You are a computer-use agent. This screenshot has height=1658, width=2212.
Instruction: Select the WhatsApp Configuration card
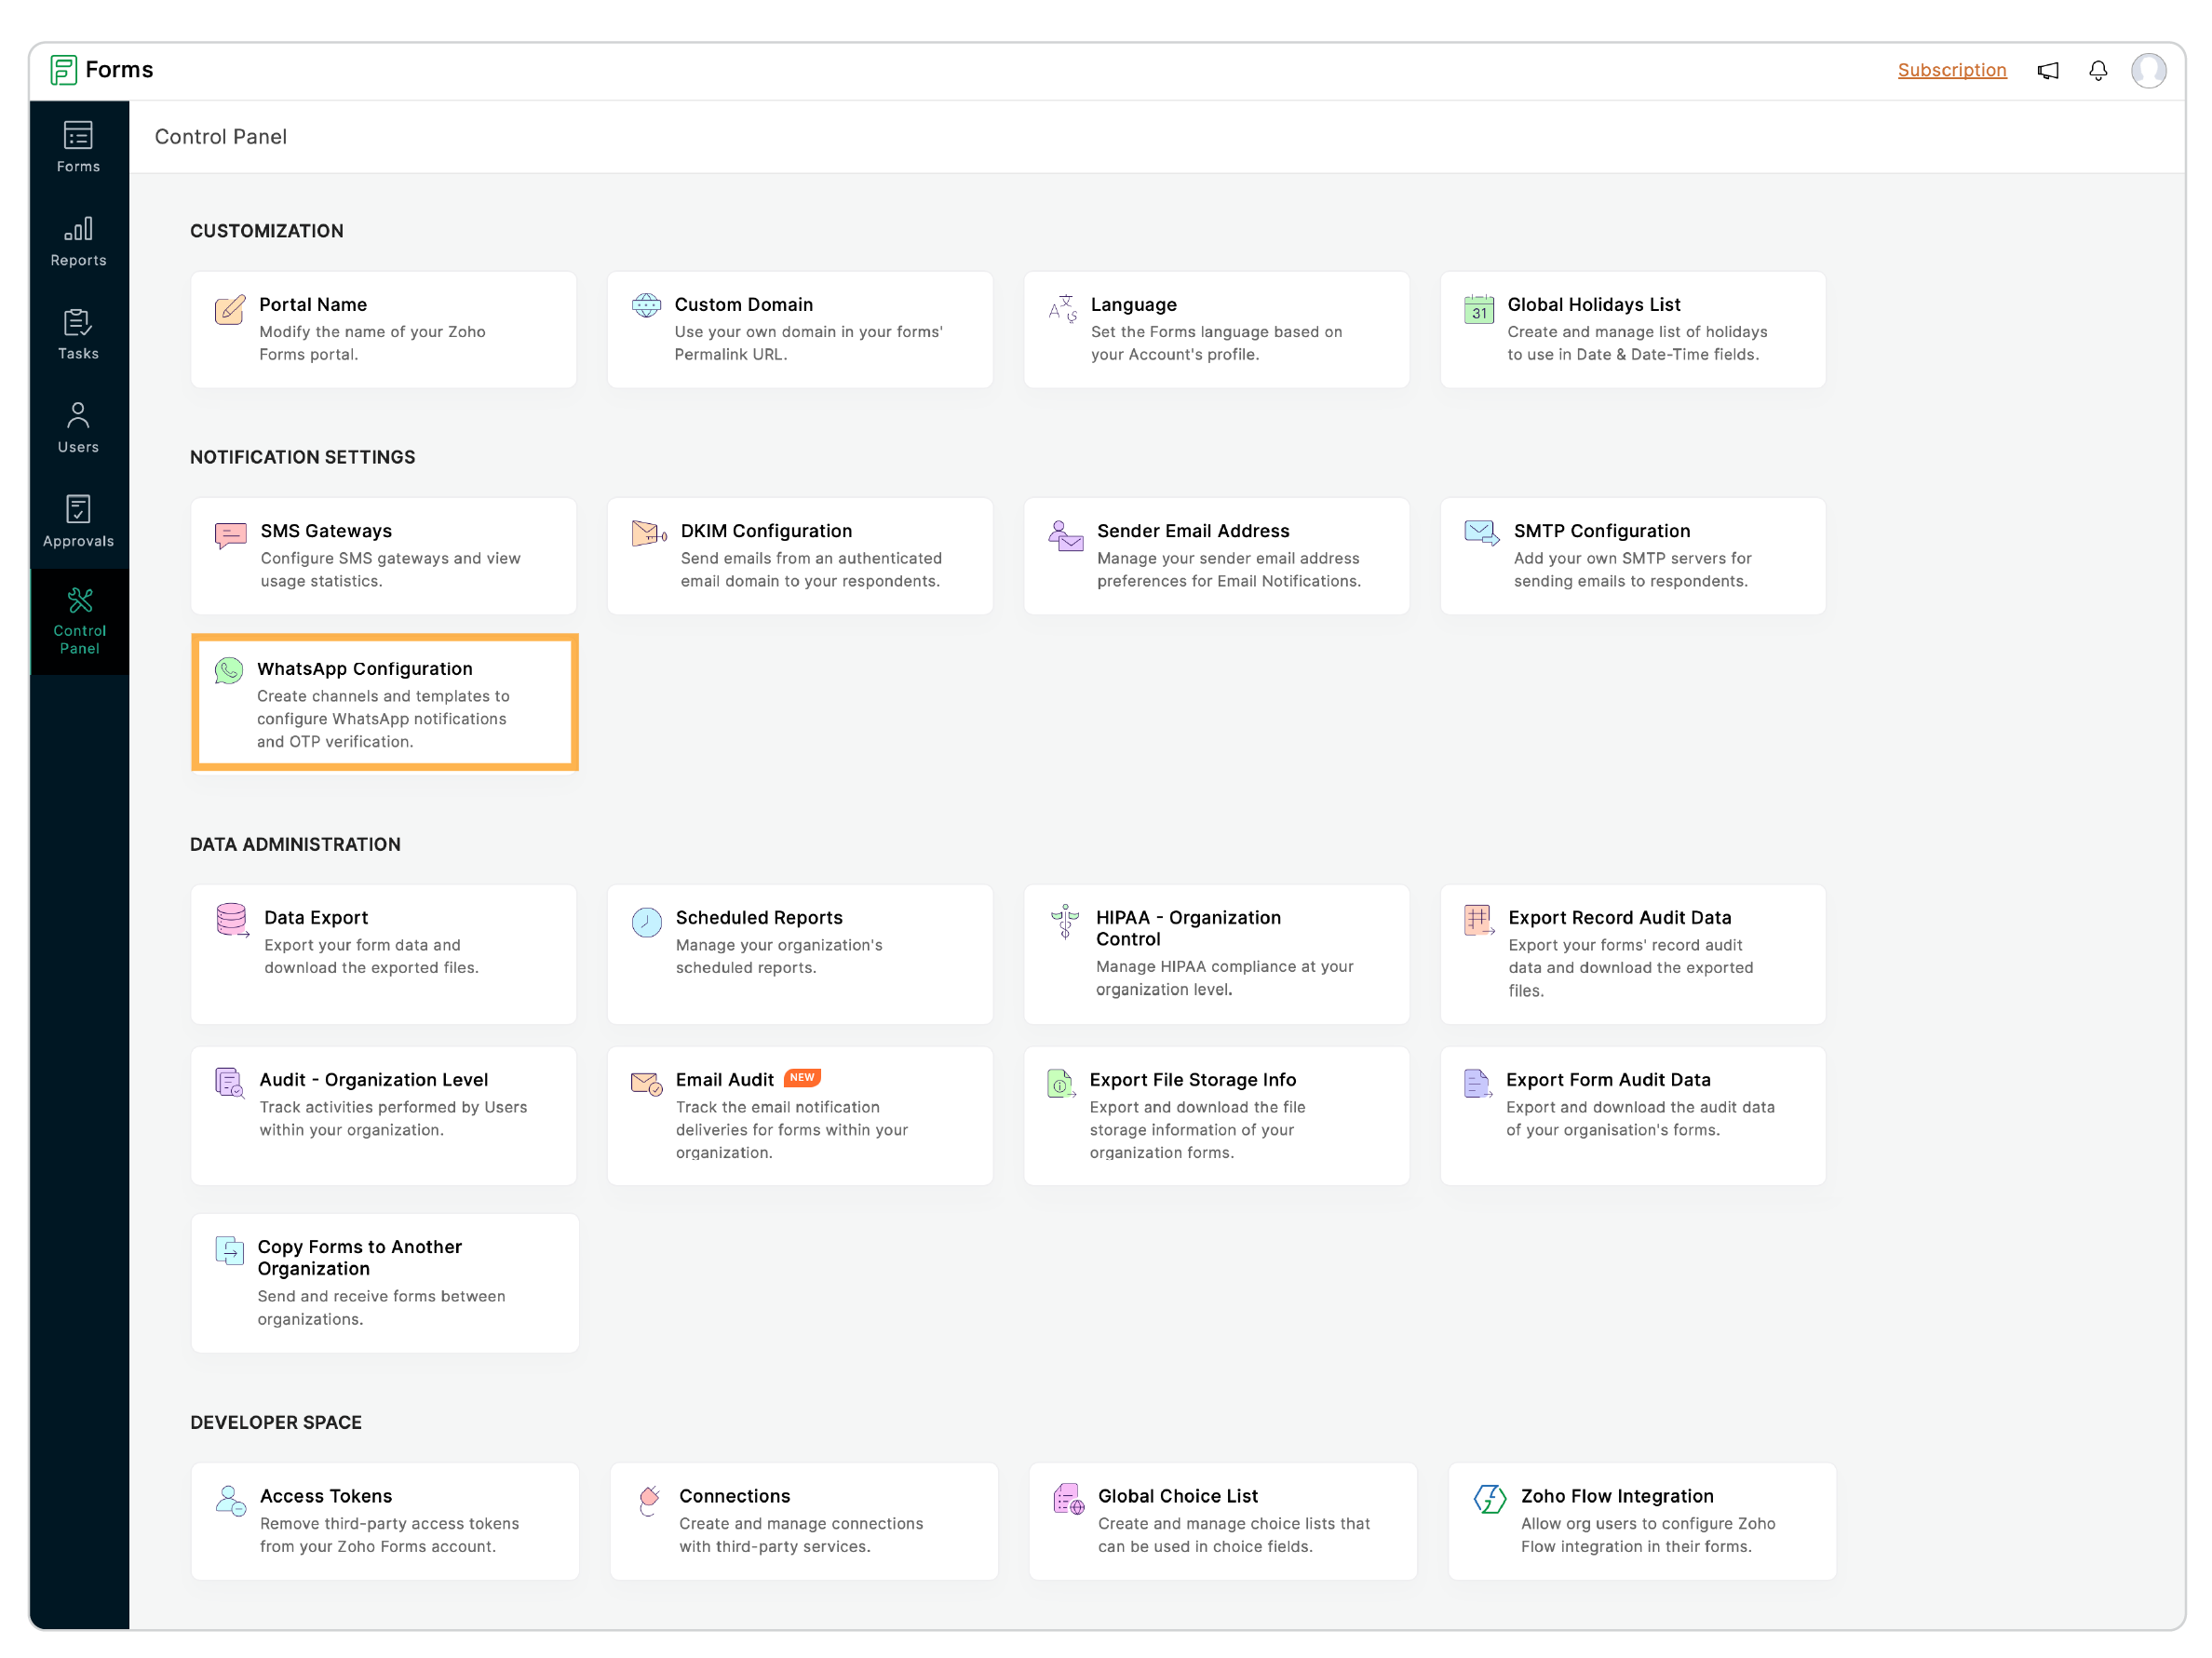[x=384, y=703]
